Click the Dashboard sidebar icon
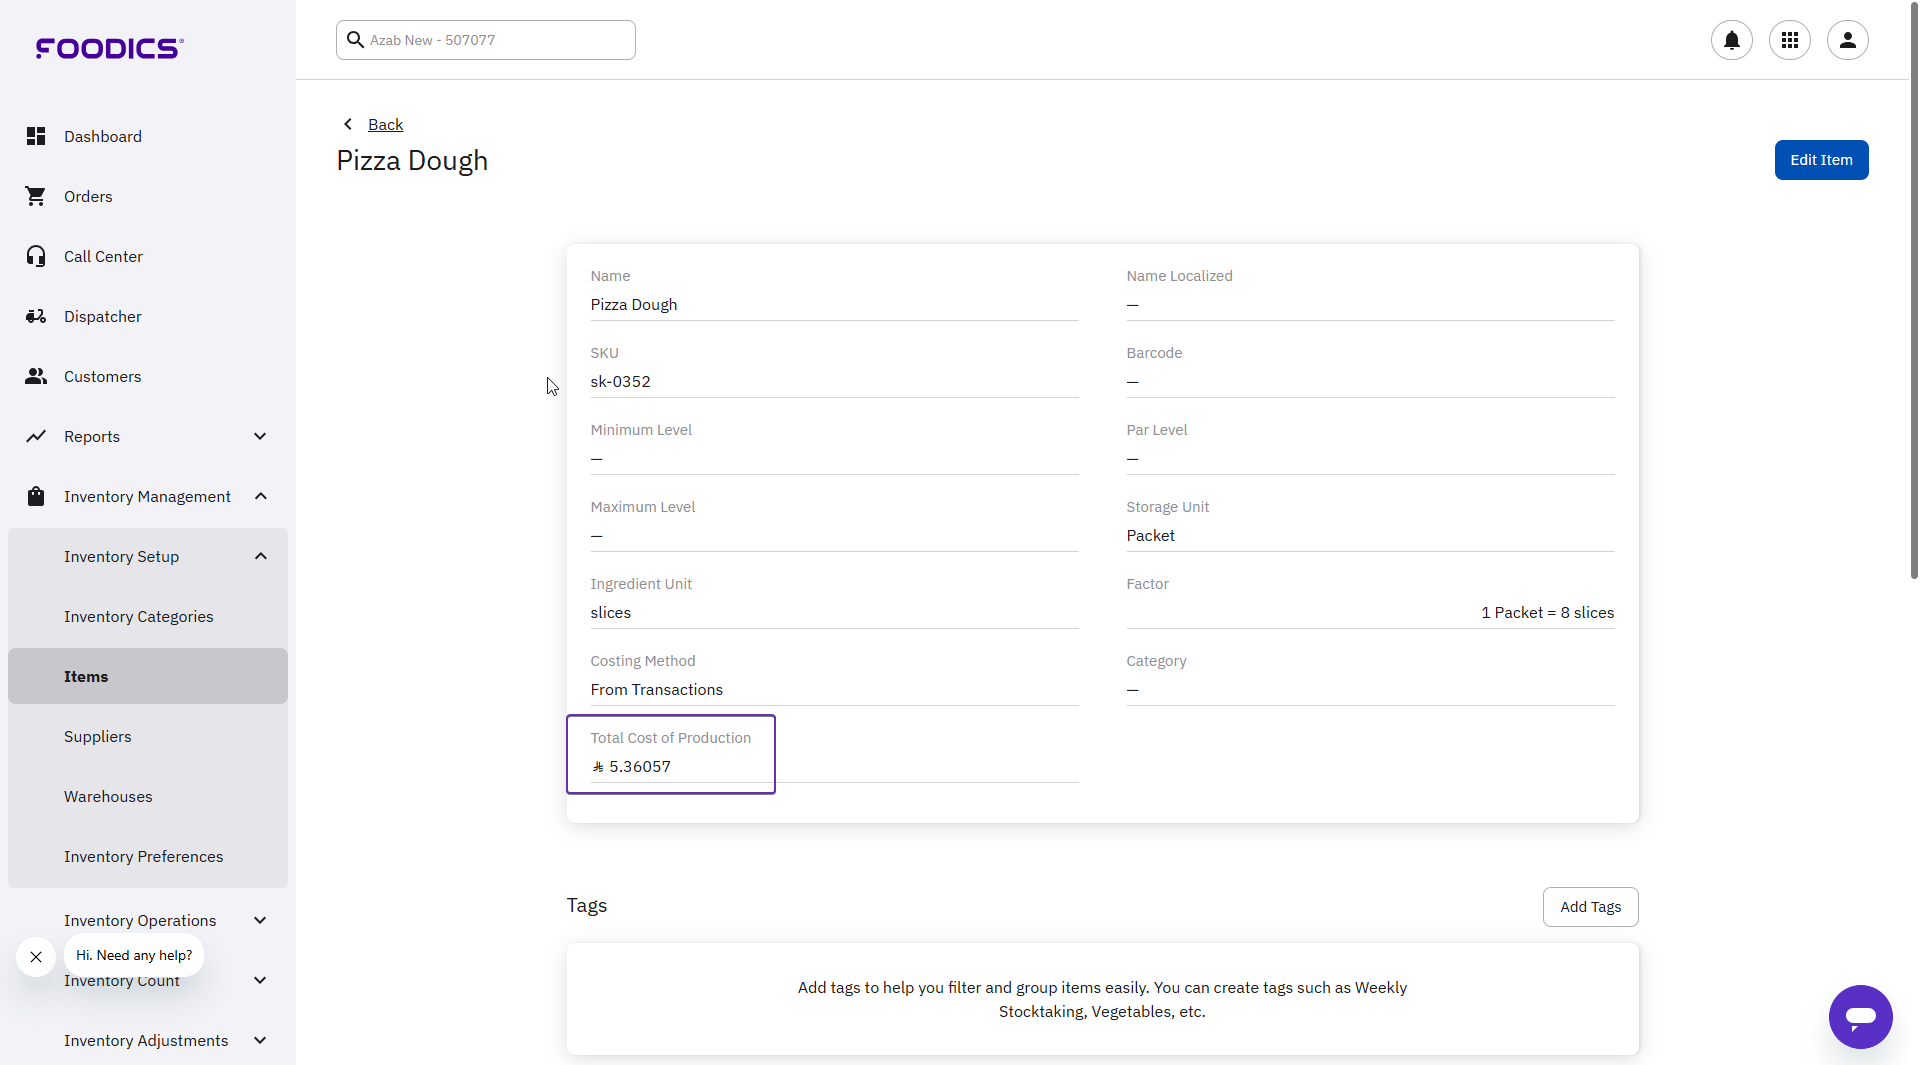Image resolution: width=1920 pixels, height=1065 pixels. (36, 136)
